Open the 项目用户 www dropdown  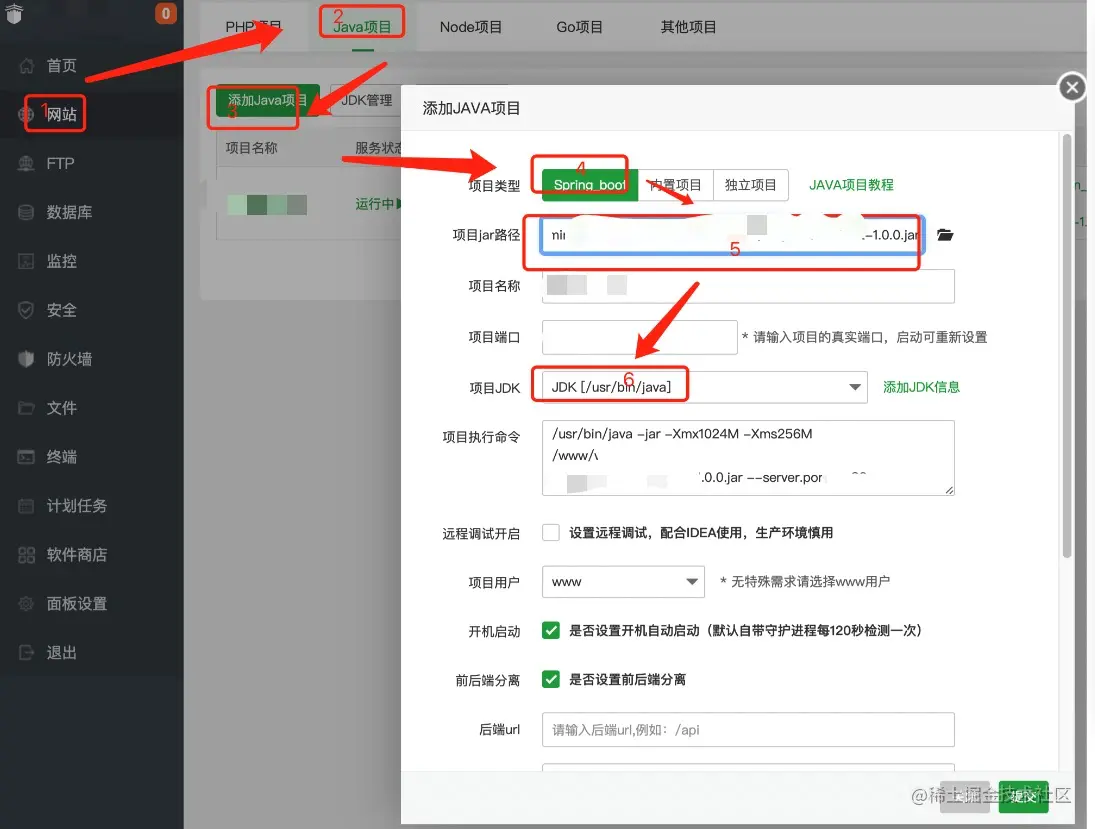[624, 582]
